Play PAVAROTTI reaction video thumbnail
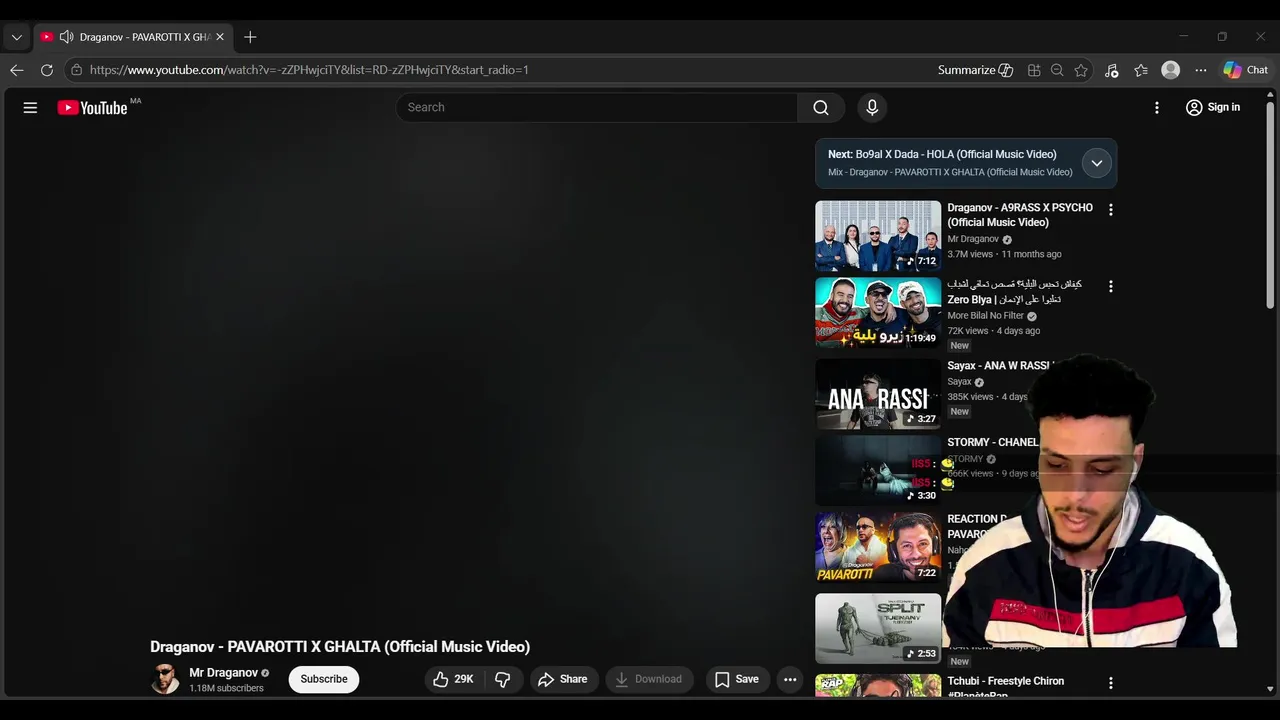This screenshot has height=720, width=1280. click(878, 547)
